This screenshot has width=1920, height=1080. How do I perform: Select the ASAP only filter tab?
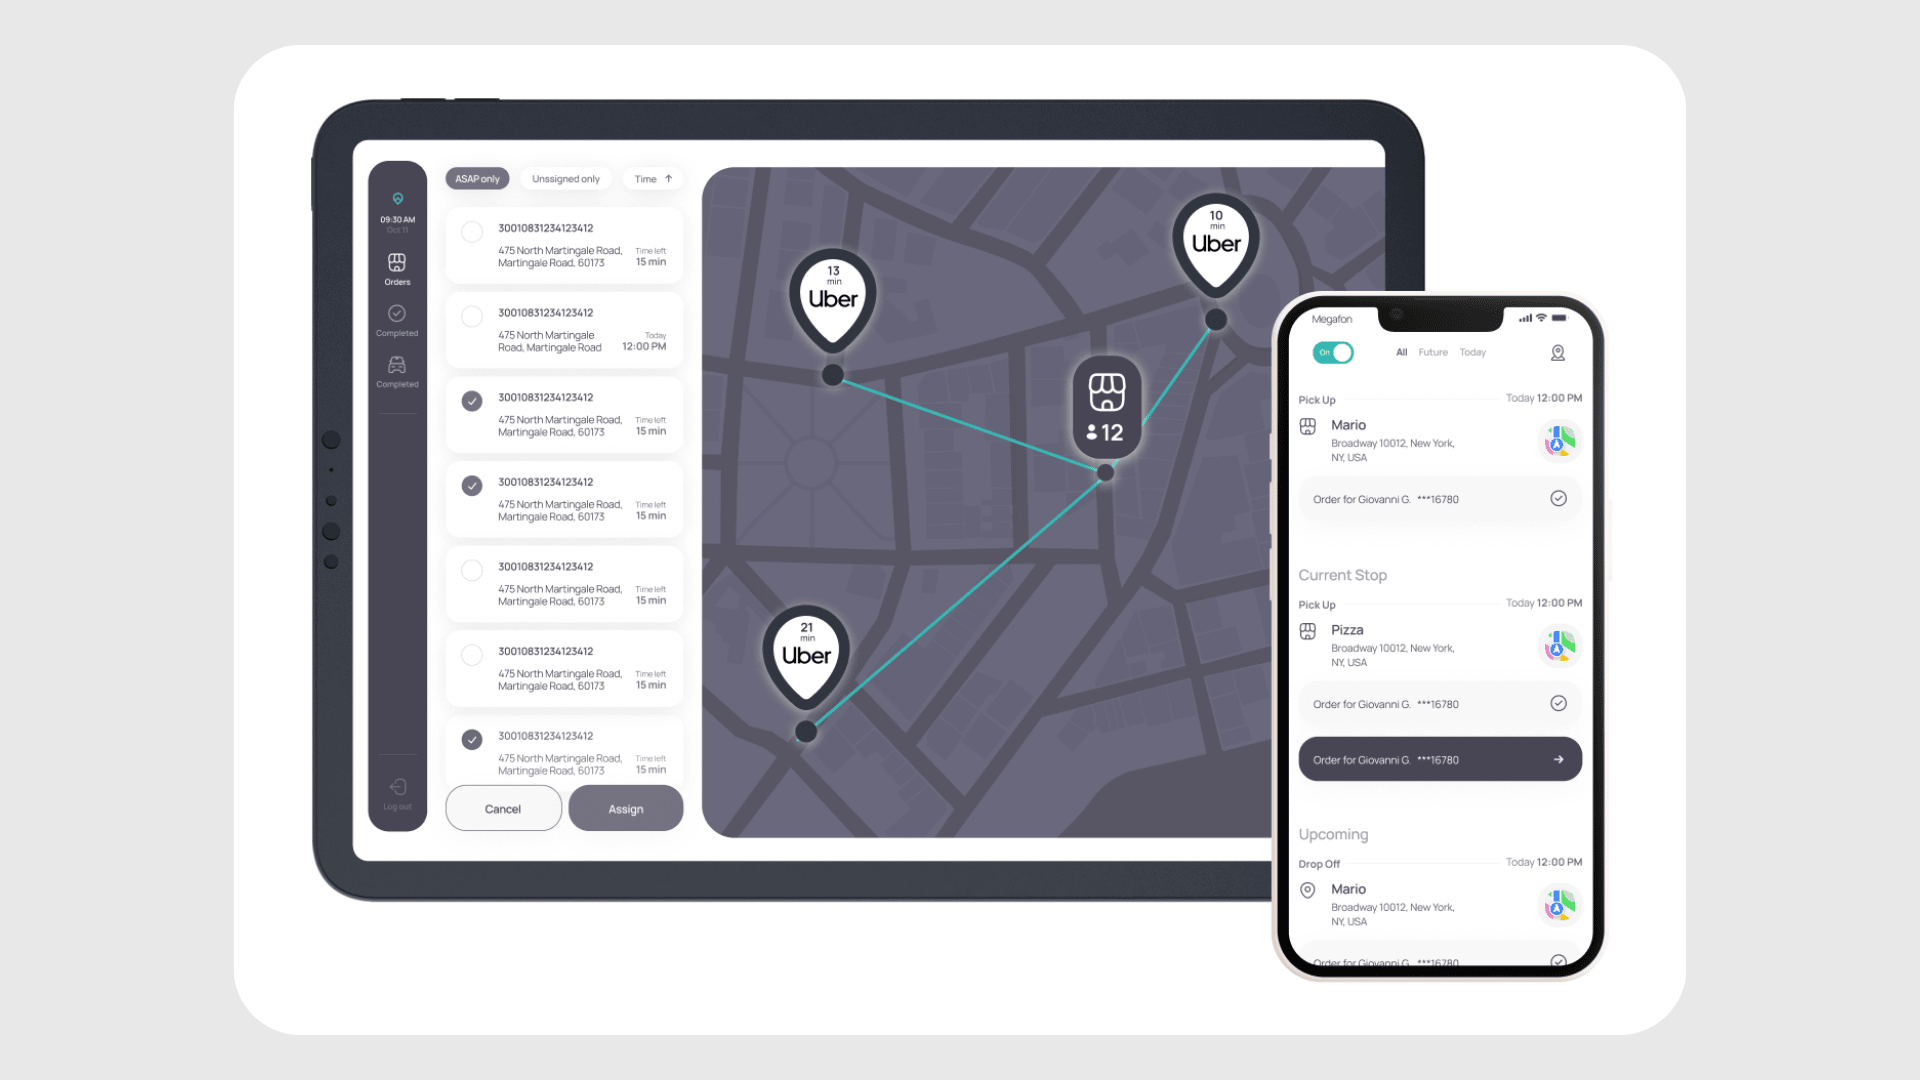[x=477, y=178]
